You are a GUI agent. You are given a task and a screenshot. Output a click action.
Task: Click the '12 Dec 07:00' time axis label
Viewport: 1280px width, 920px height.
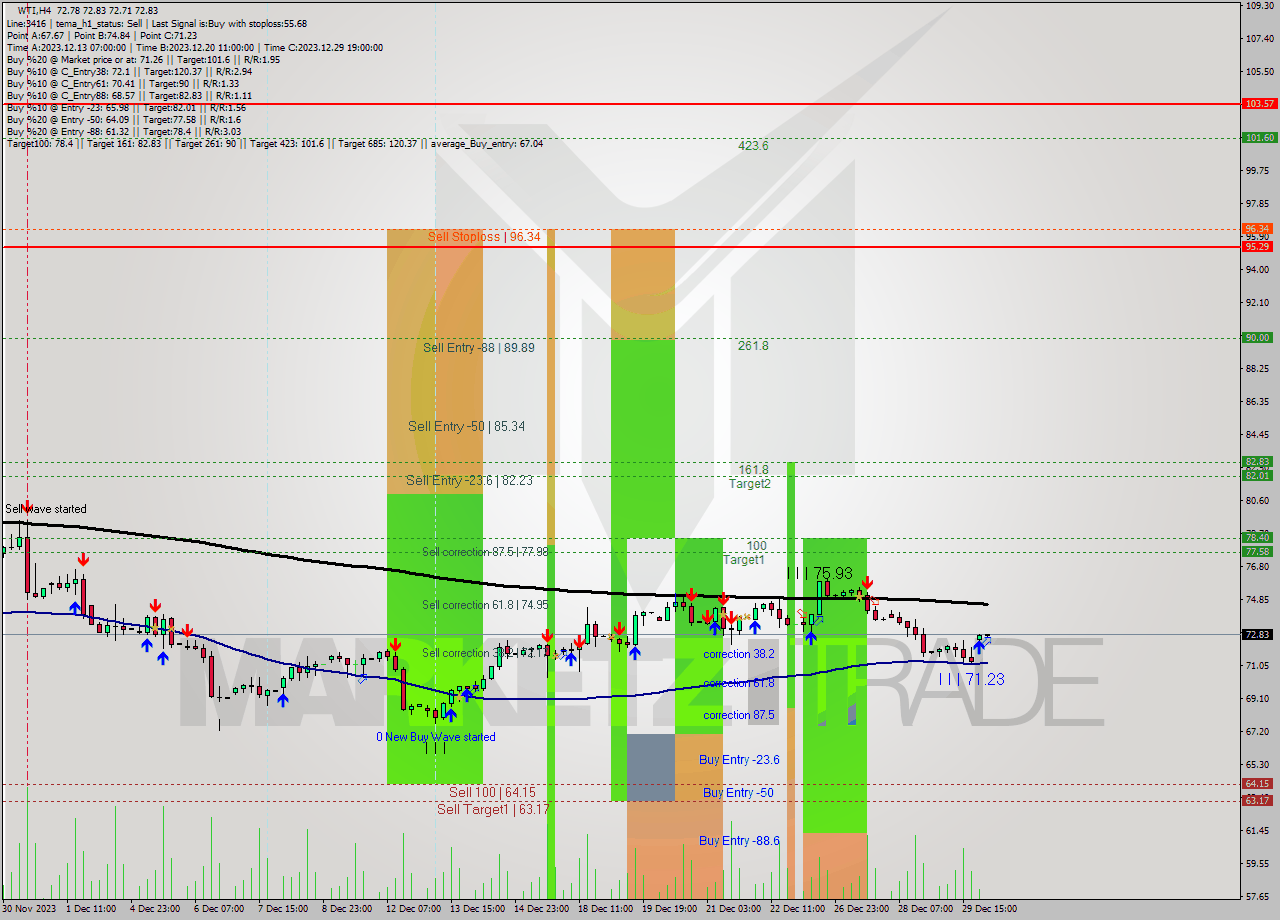tap(413, 909)
